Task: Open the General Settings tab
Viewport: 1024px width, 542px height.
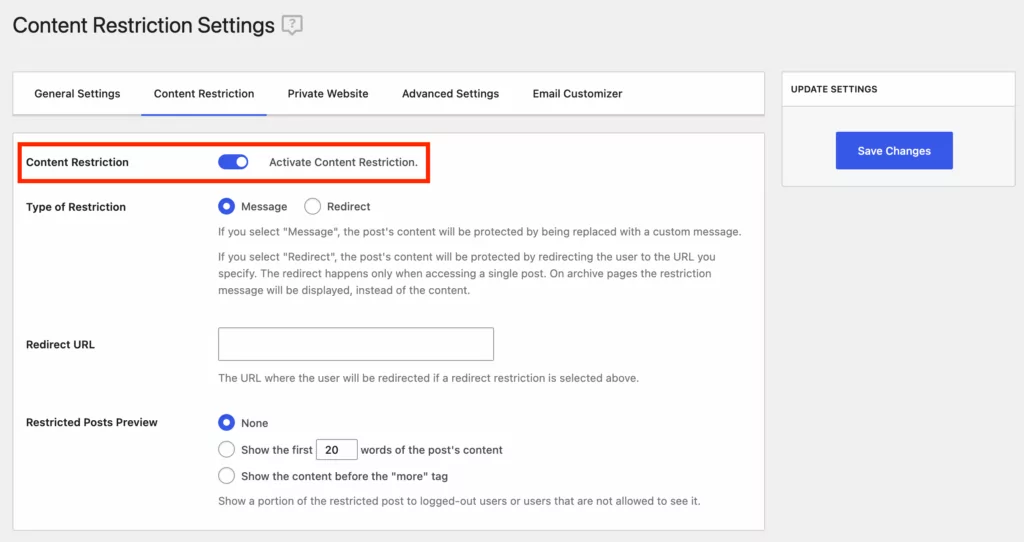Action: tap(77, 93)
